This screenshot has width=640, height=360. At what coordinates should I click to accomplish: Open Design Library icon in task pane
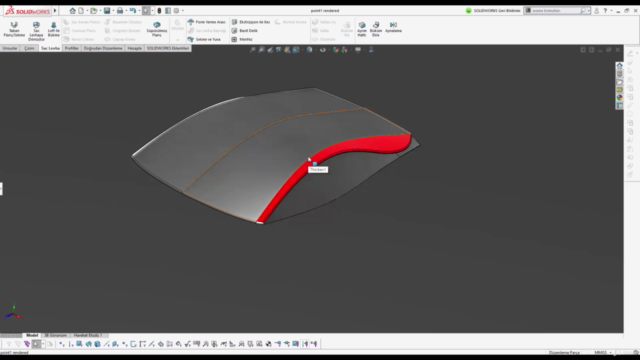click(620, 74)
